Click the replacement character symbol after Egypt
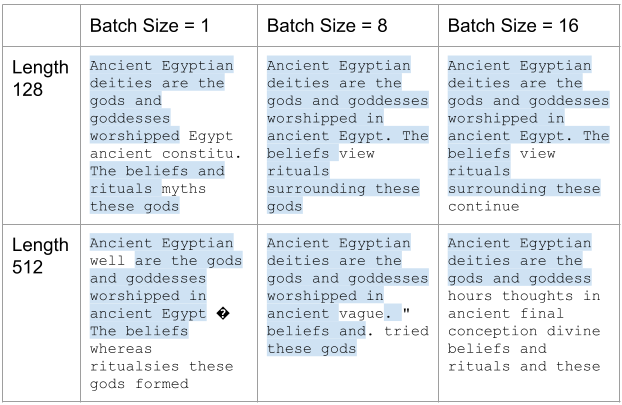The width and height of the screenshot is (622, 405). pos(223,314)
